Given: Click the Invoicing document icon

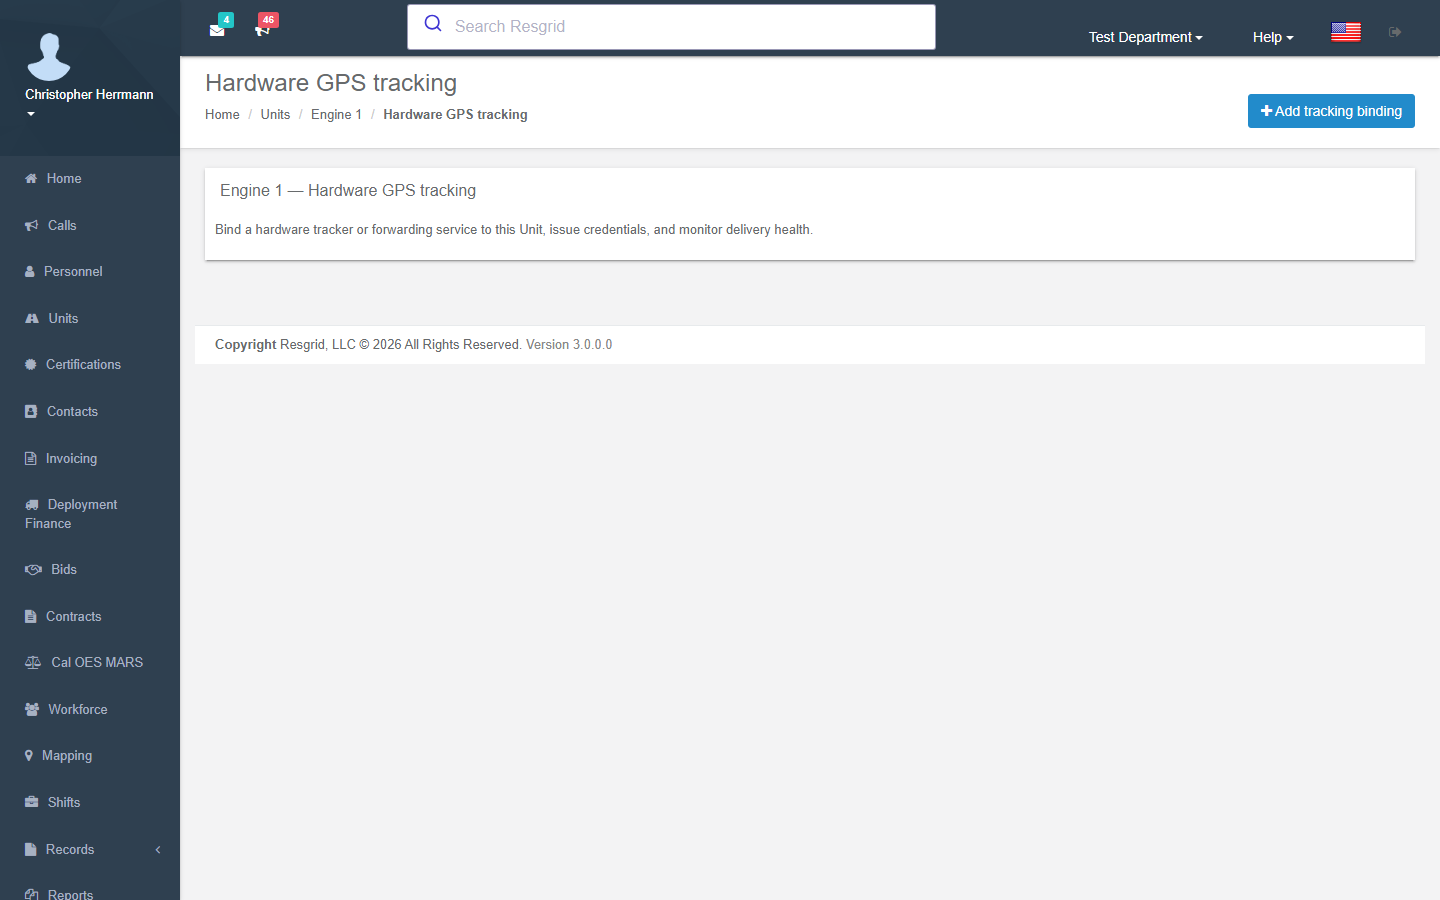Looking at the screenshot, I should point(30,458).
